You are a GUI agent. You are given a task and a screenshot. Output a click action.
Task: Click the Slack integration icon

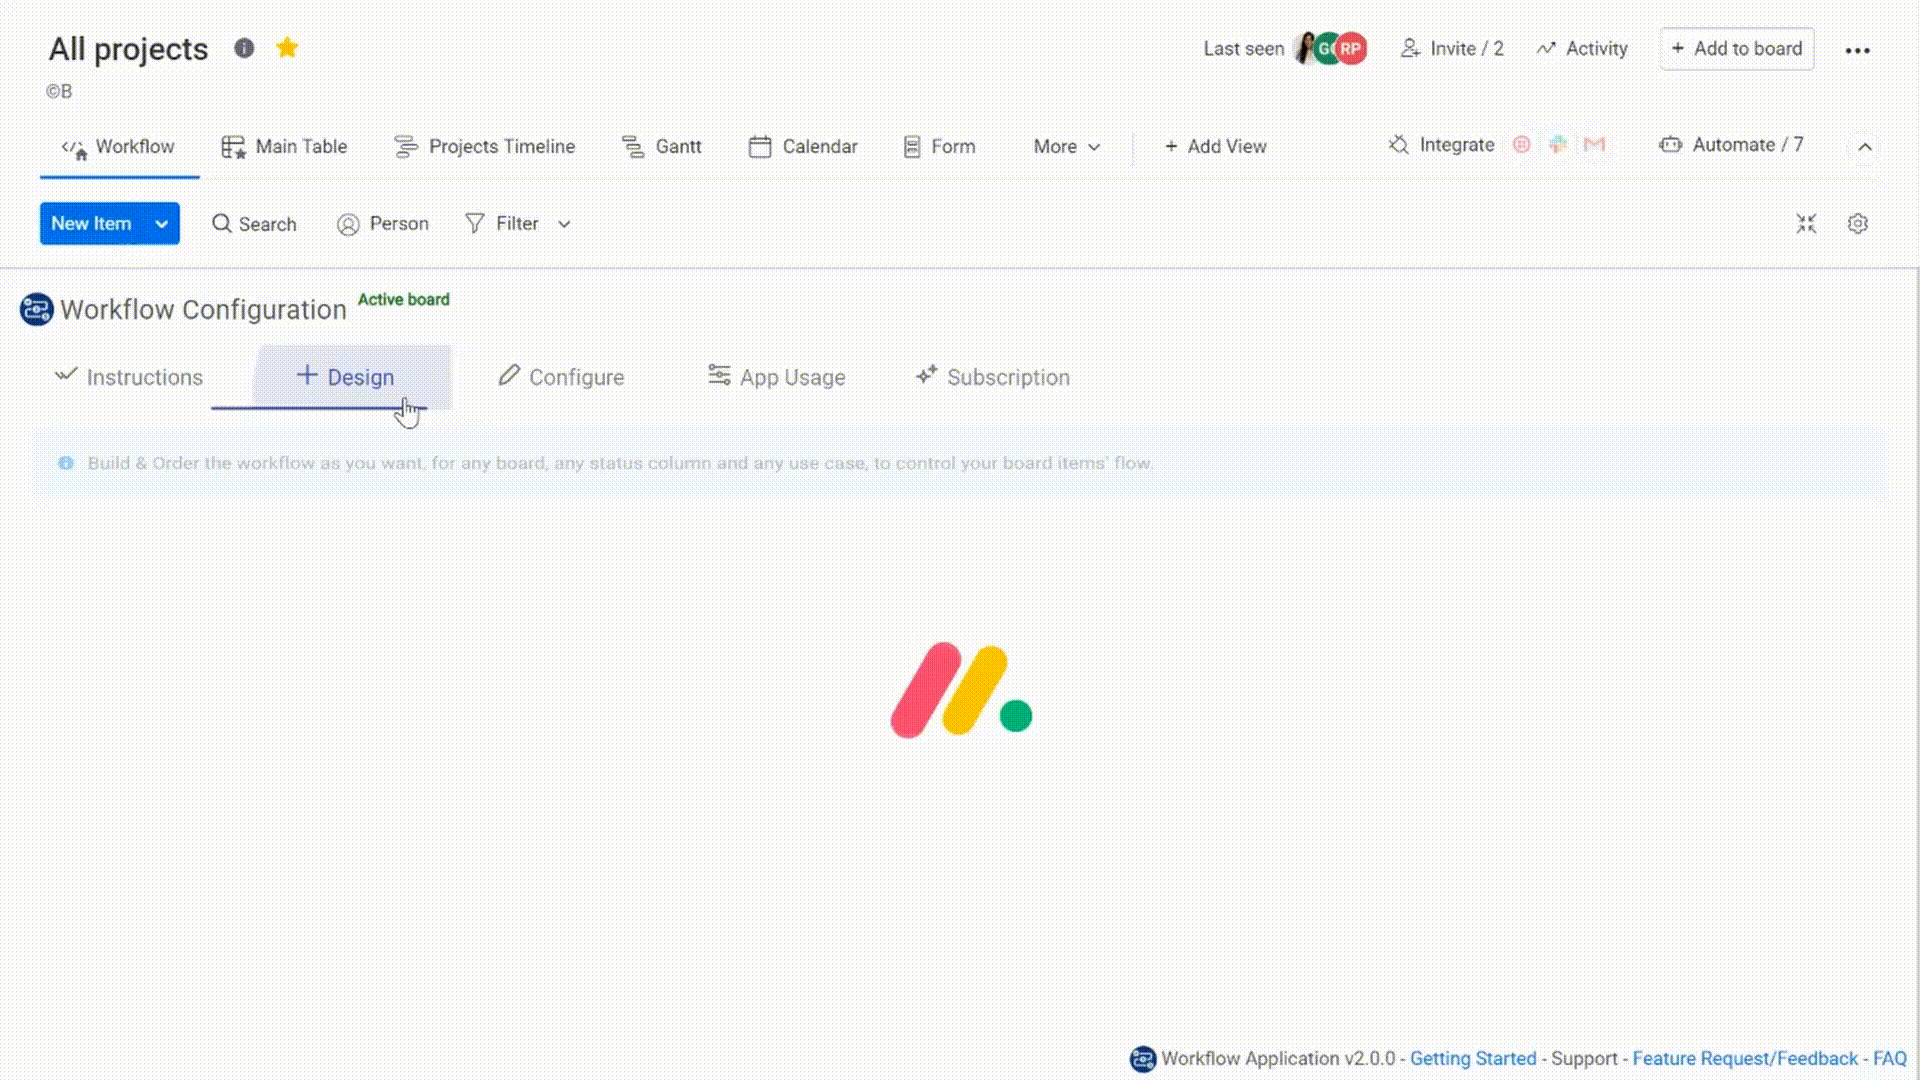pyautogui.click(x=1558, y=145)
